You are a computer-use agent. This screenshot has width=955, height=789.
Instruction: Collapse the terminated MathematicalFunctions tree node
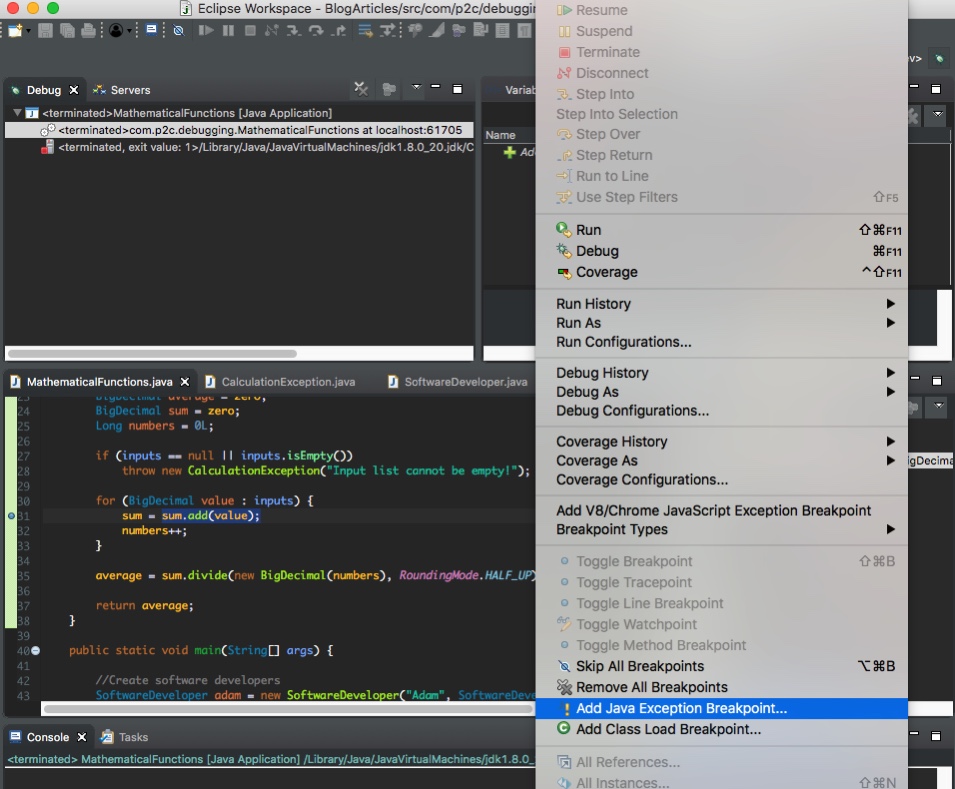point(18,113)
